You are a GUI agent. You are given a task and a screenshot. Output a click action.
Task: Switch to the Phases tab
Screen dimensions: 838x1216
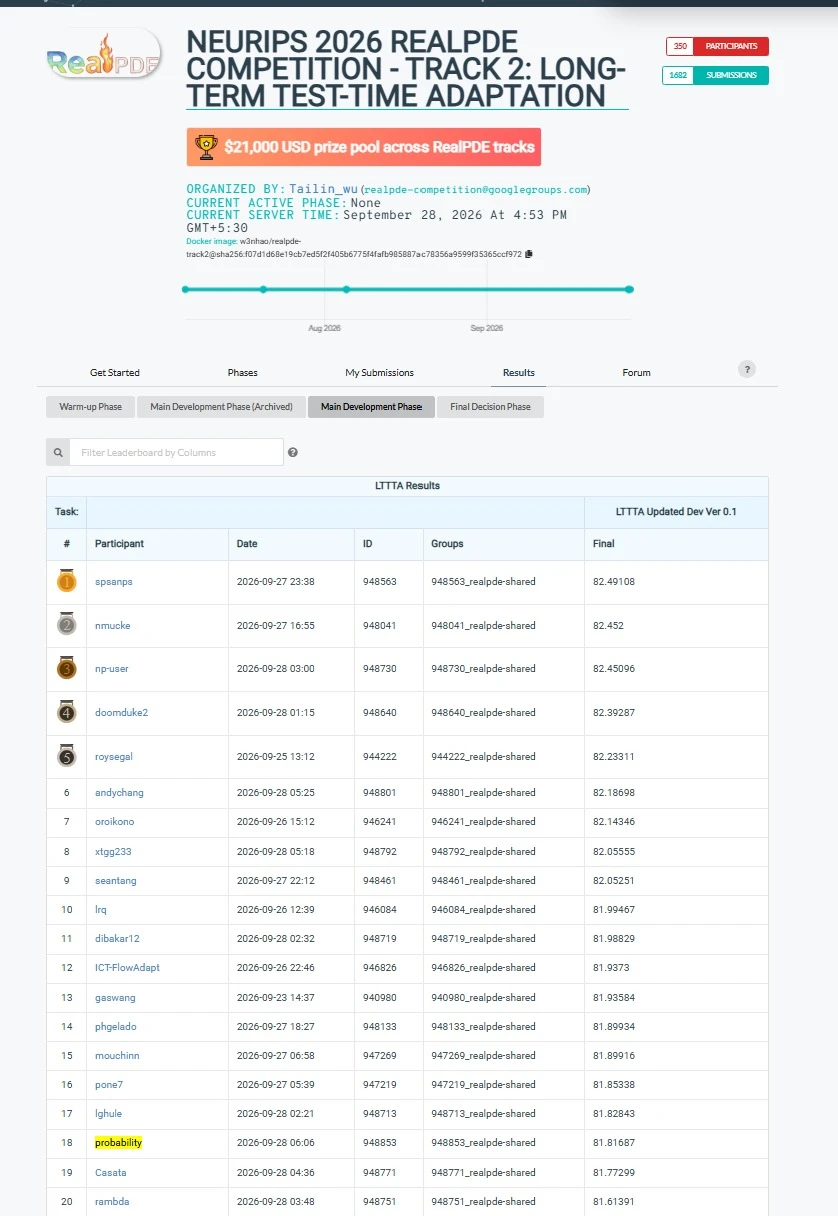pyautogui.click(x=242, y=373)
